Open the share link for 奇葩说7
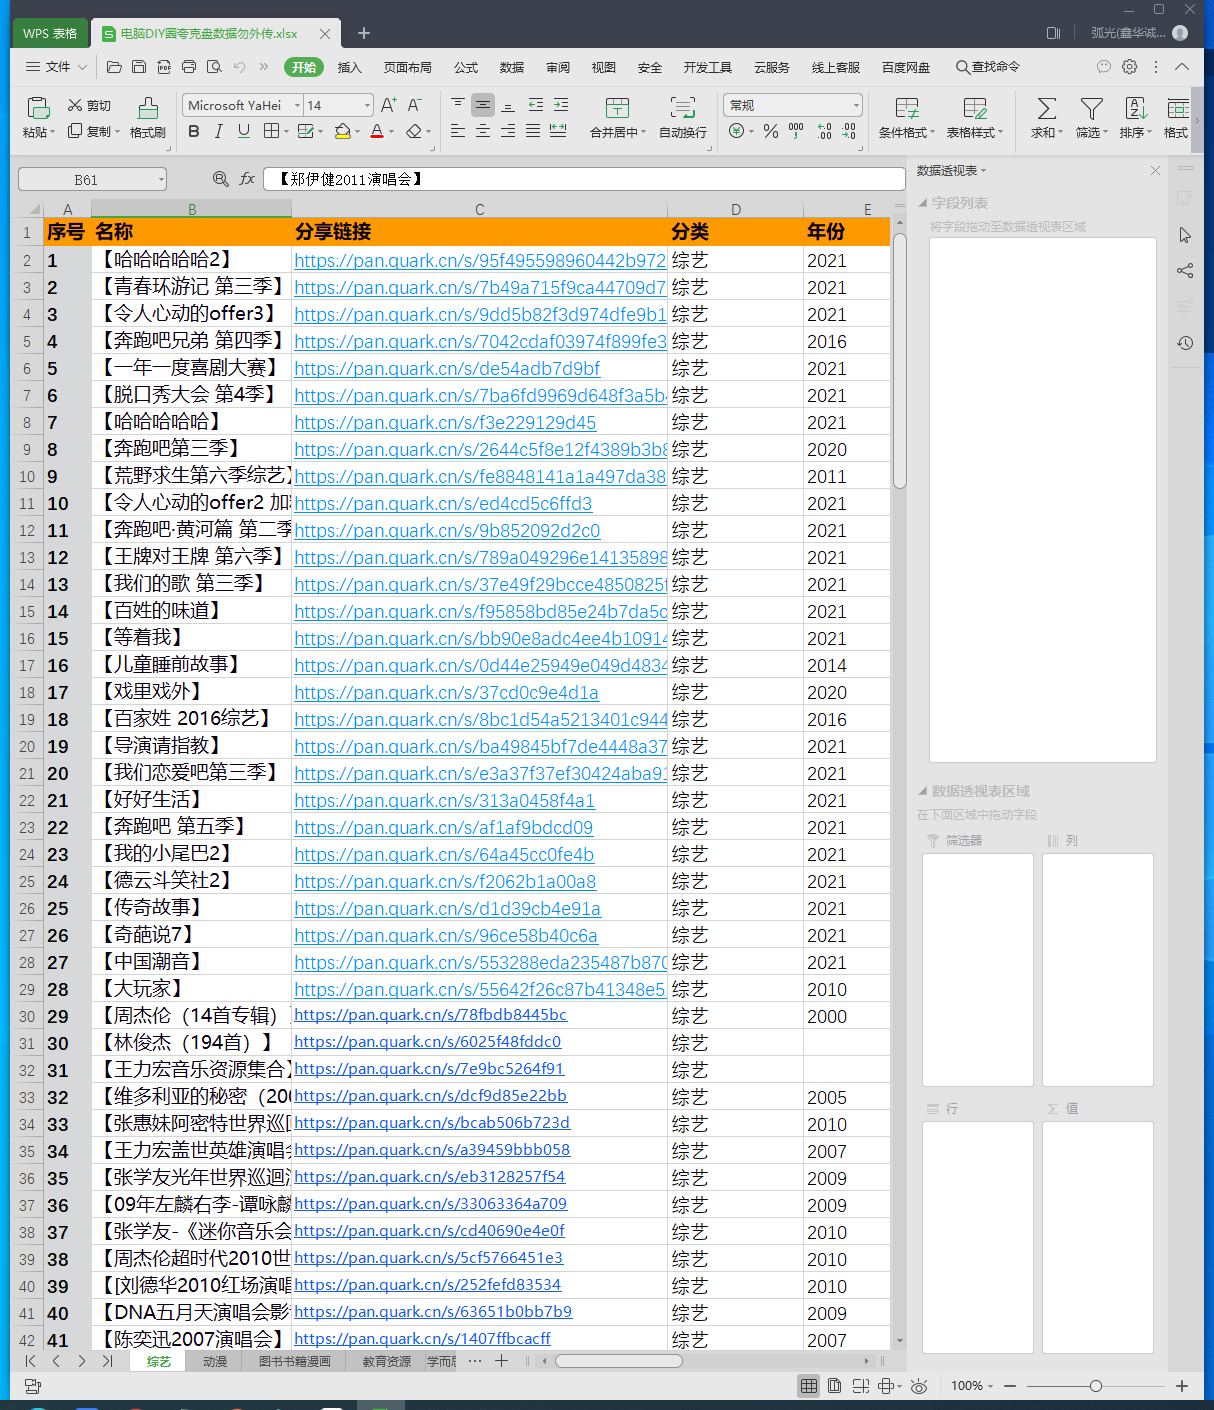This screenshot has width=1214, height=1410. [446, 936]
